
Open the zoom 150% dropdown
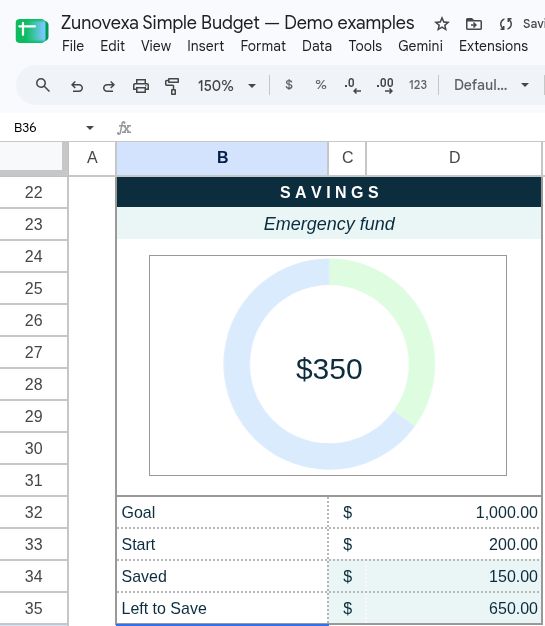coord(227,85)
